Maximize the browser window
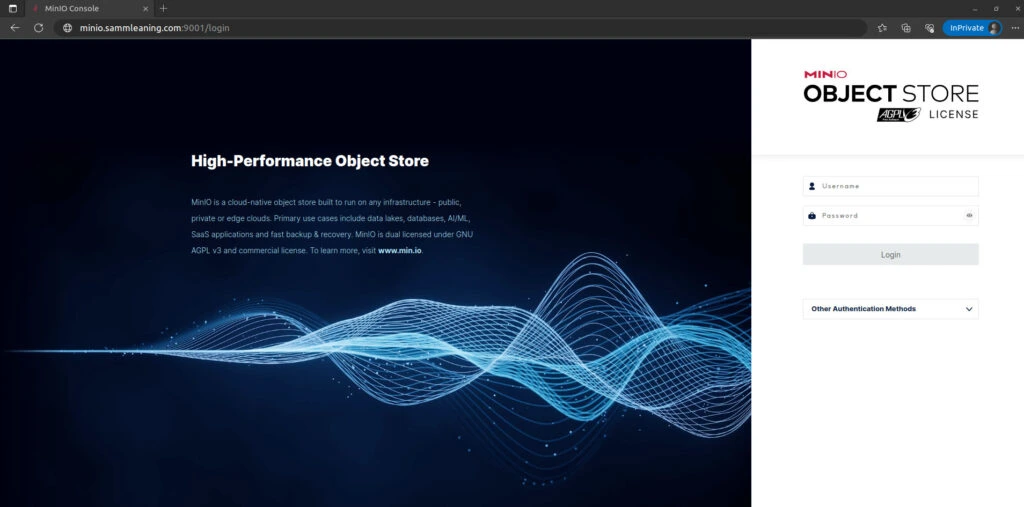1024x507 pixels. point(996,8)
